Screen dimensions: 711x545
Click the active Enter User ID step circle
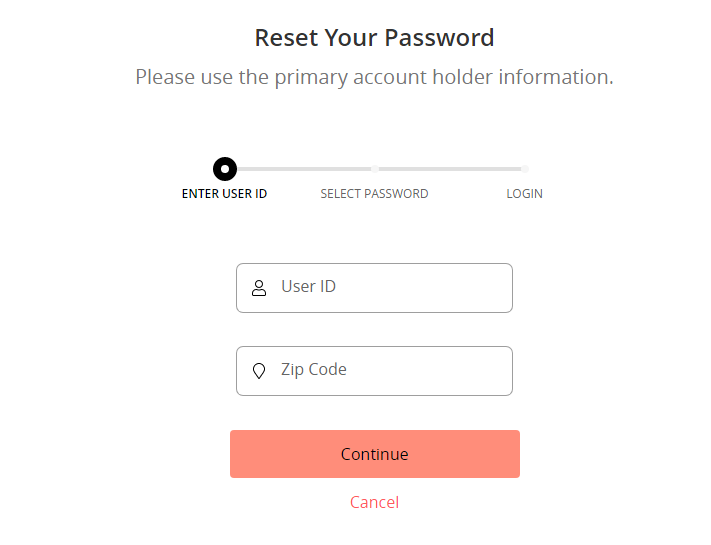(x=225, y=169)
